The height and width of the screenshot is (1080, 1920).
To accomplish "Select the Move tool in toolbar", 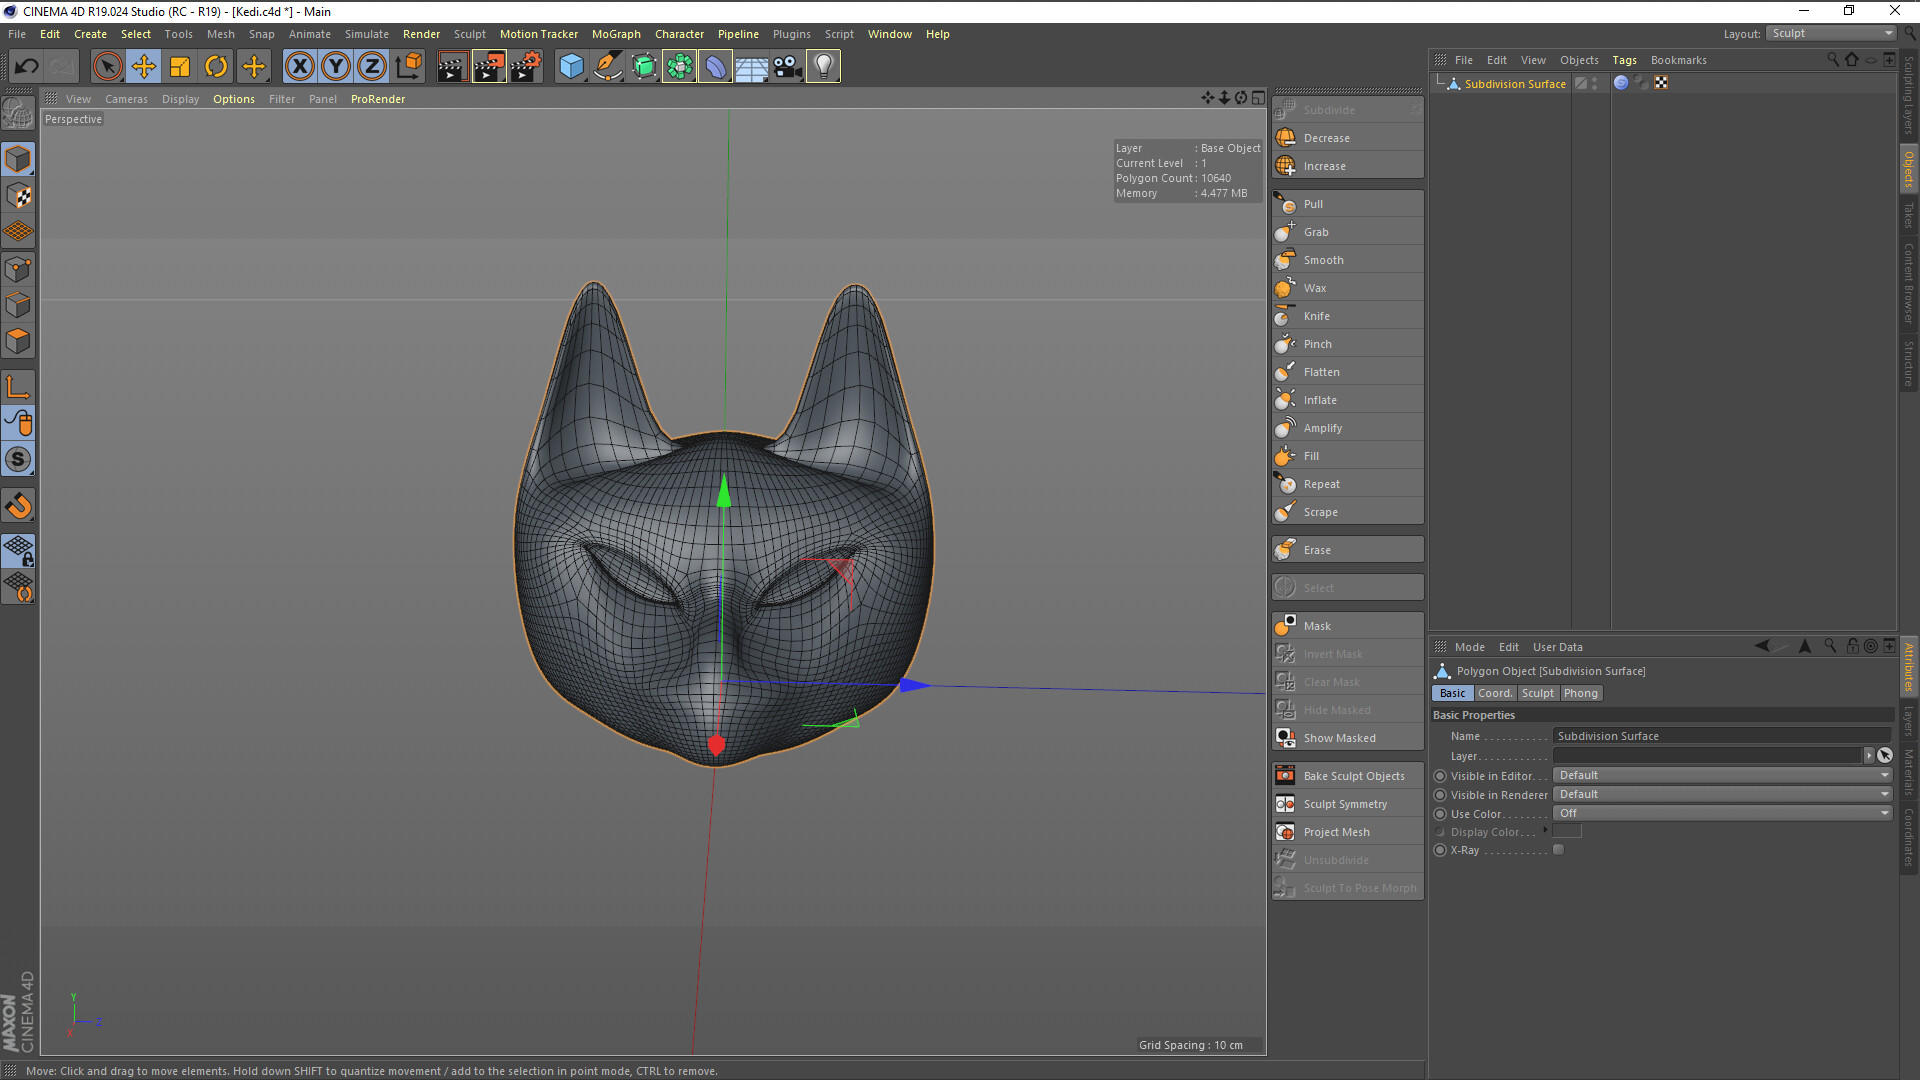I will [144, 67].
